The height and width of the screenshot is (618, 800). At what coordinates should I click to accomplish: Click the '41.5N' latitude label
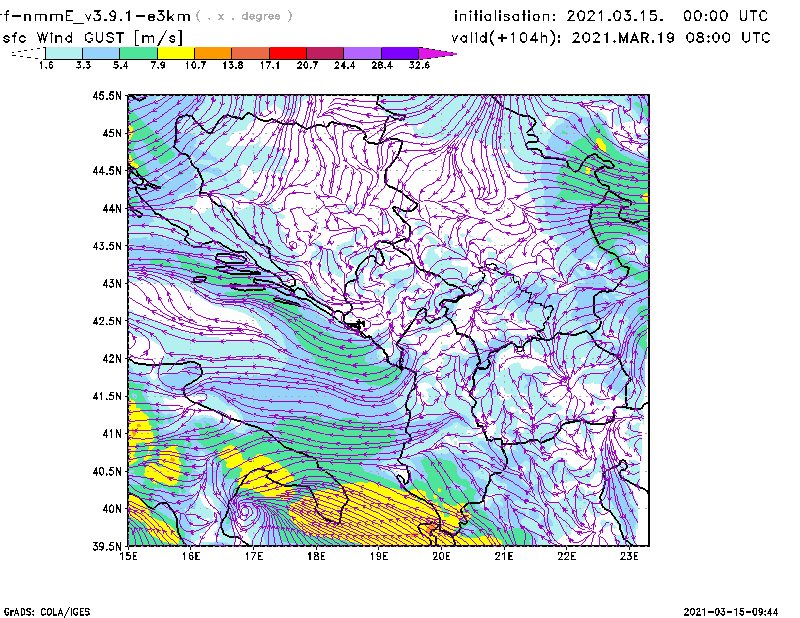pyautogui.click(x=107, y=396)
